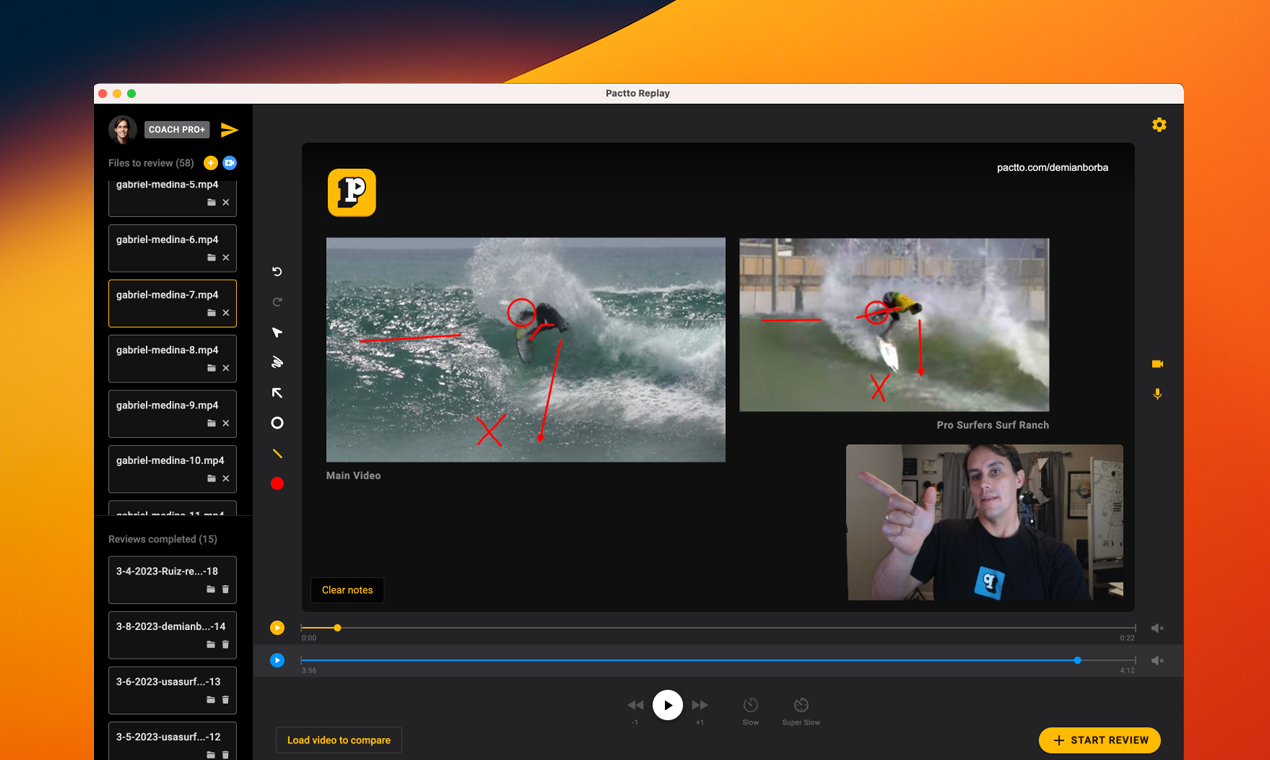Screen dimensions: 1270x760
Task: Step back one frame with -1 button
Action: [x=635, y=705]
